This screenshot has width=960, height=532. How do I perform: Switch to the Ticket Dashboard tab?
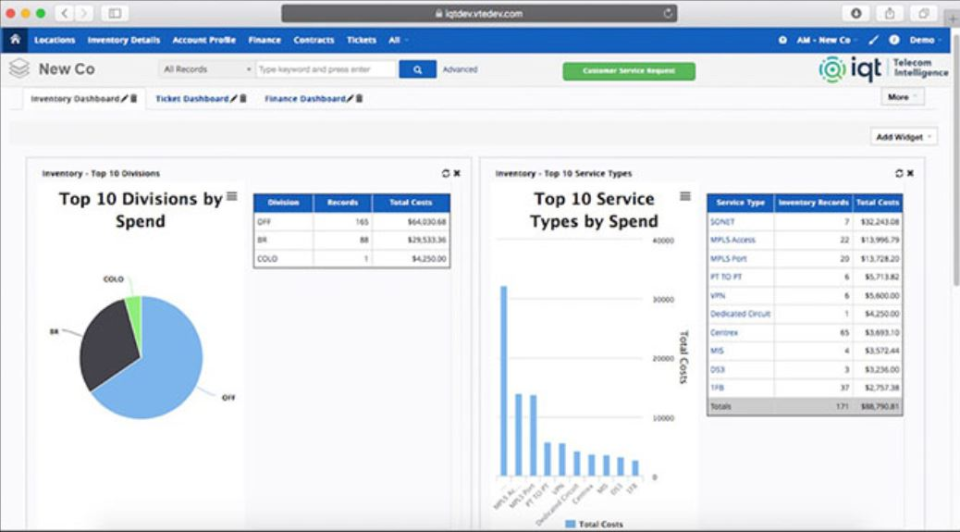pyautogui.click(x=192, y=99)
